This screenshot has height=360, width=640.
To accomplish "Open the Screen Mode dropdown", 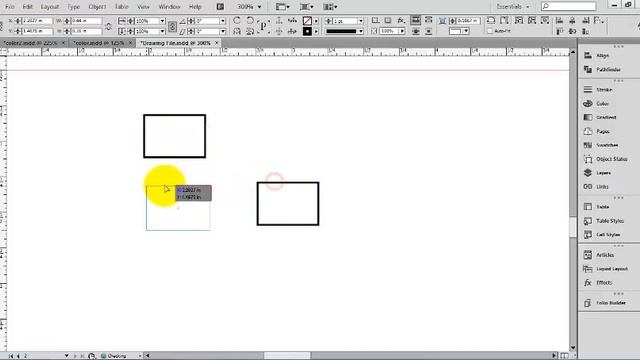I will pyautogui.click(x=307, y=7).
